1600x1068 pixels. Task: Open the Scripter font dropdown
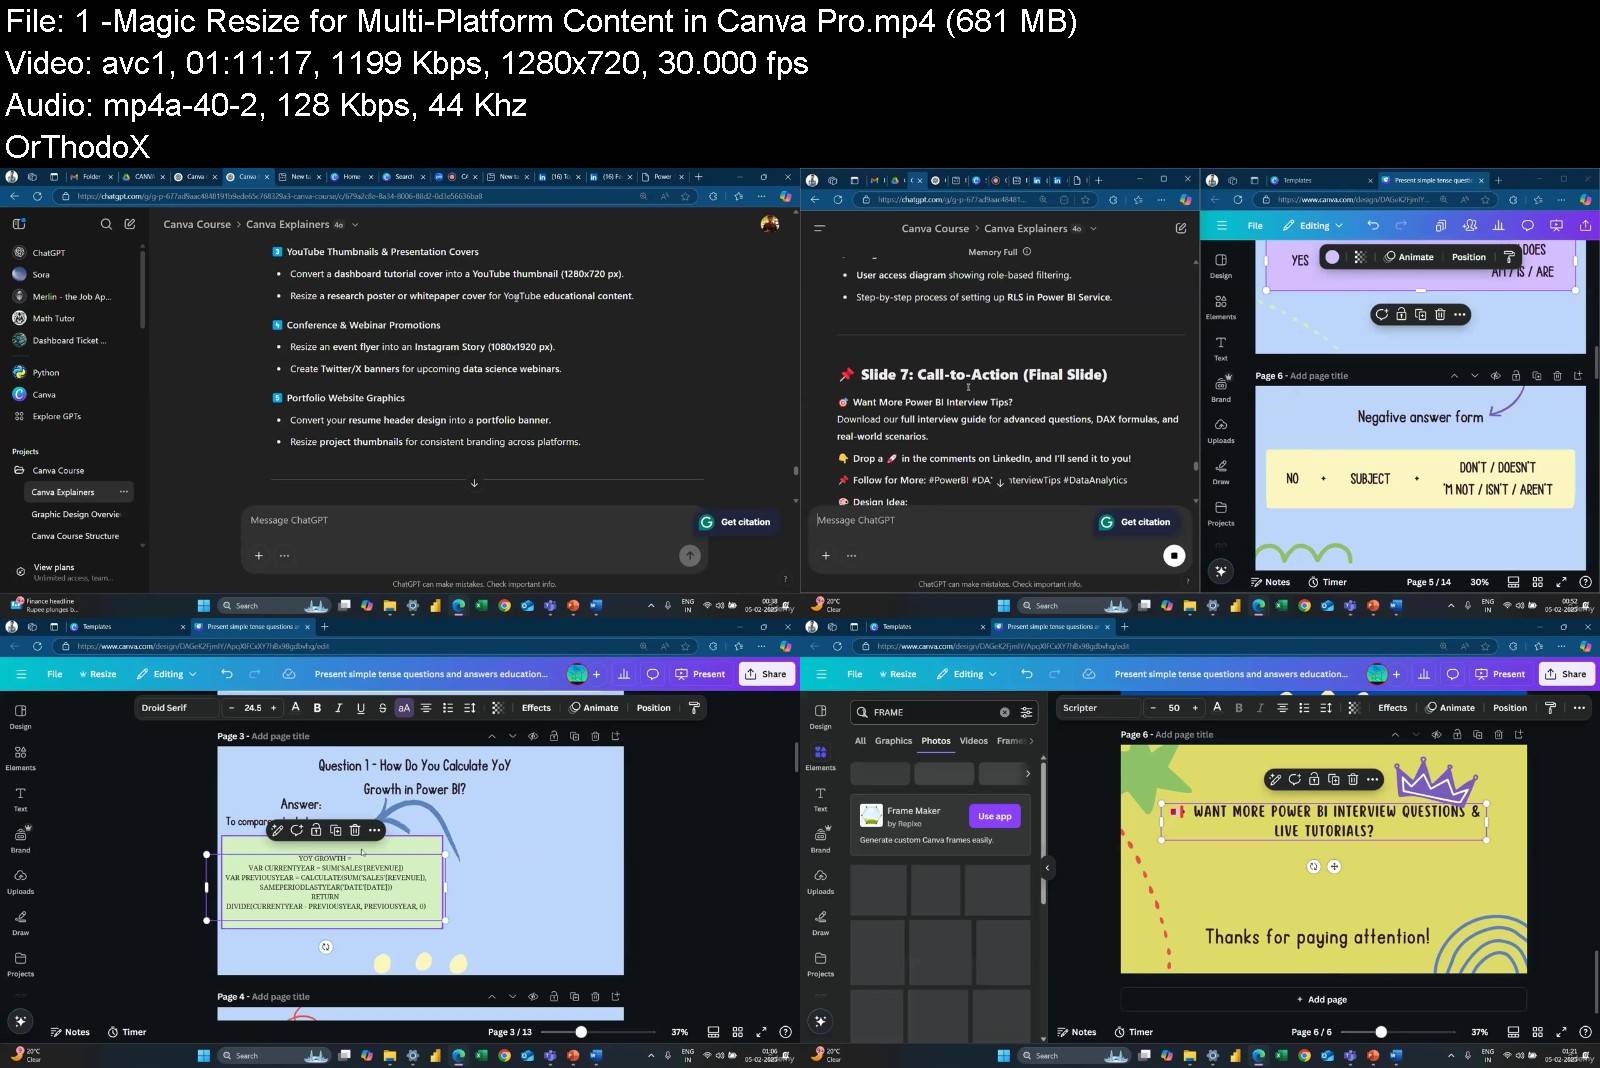[x=1098, y=708]
